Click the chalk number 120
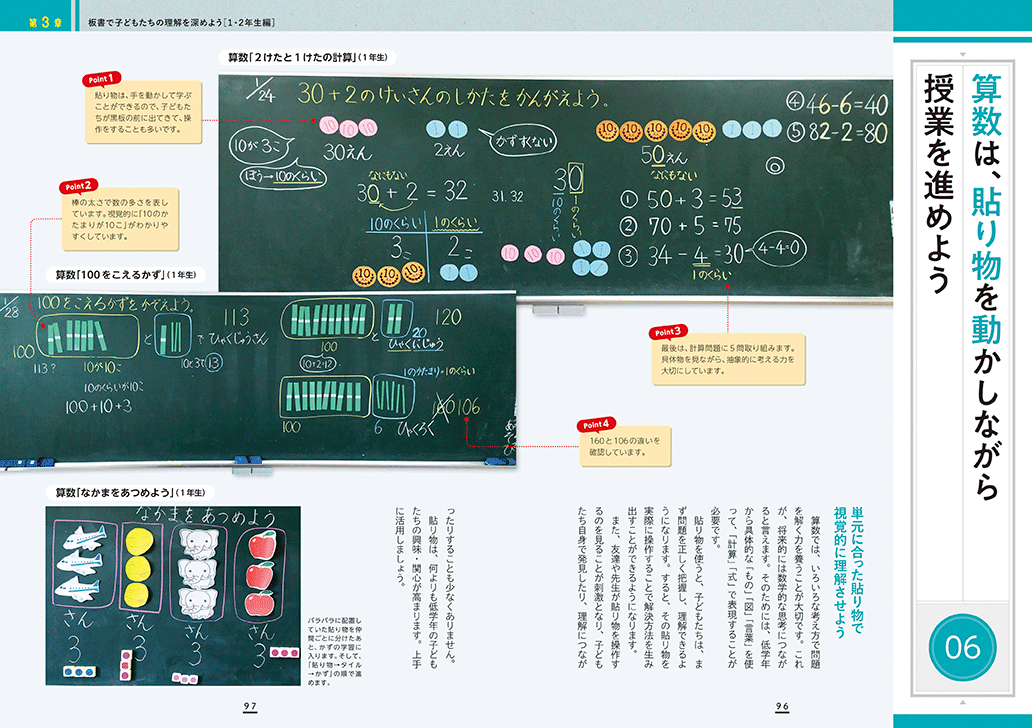This screenshot has width=1032, height=728. [448, 319]
